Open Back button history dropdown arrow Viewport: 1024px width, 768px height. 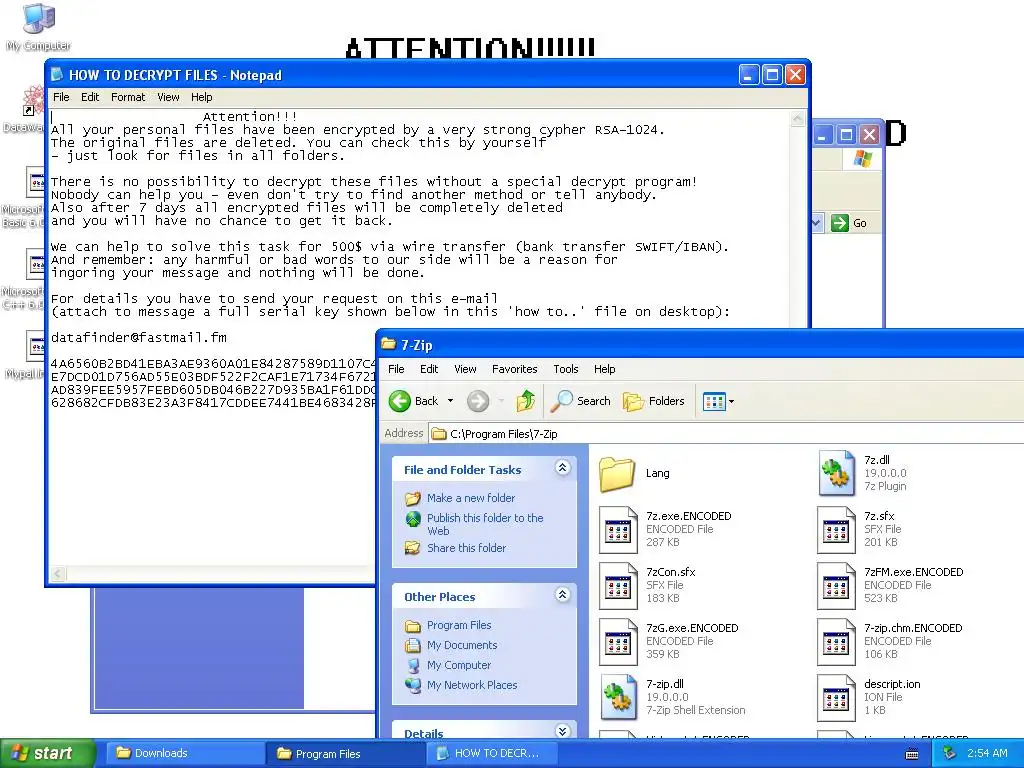(450, 401)
